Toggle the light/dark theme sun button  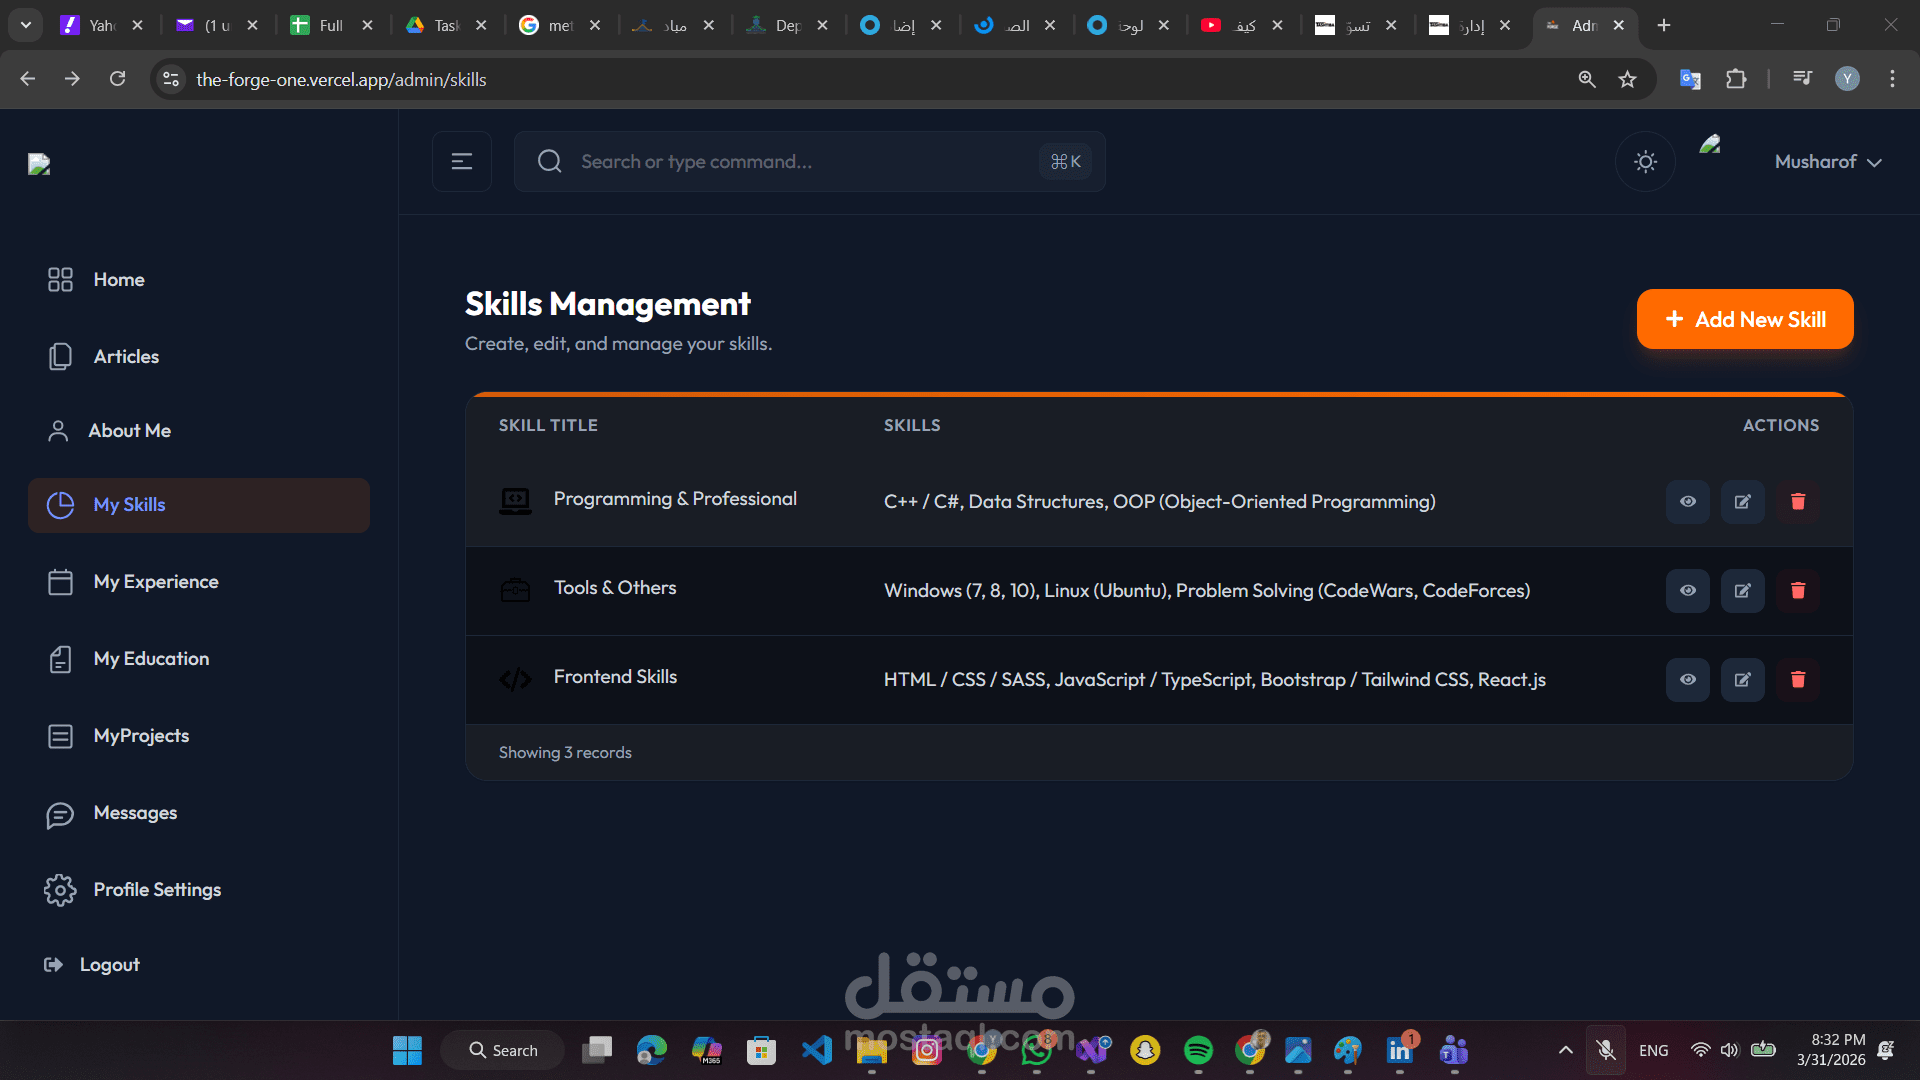click(1645, 162)
